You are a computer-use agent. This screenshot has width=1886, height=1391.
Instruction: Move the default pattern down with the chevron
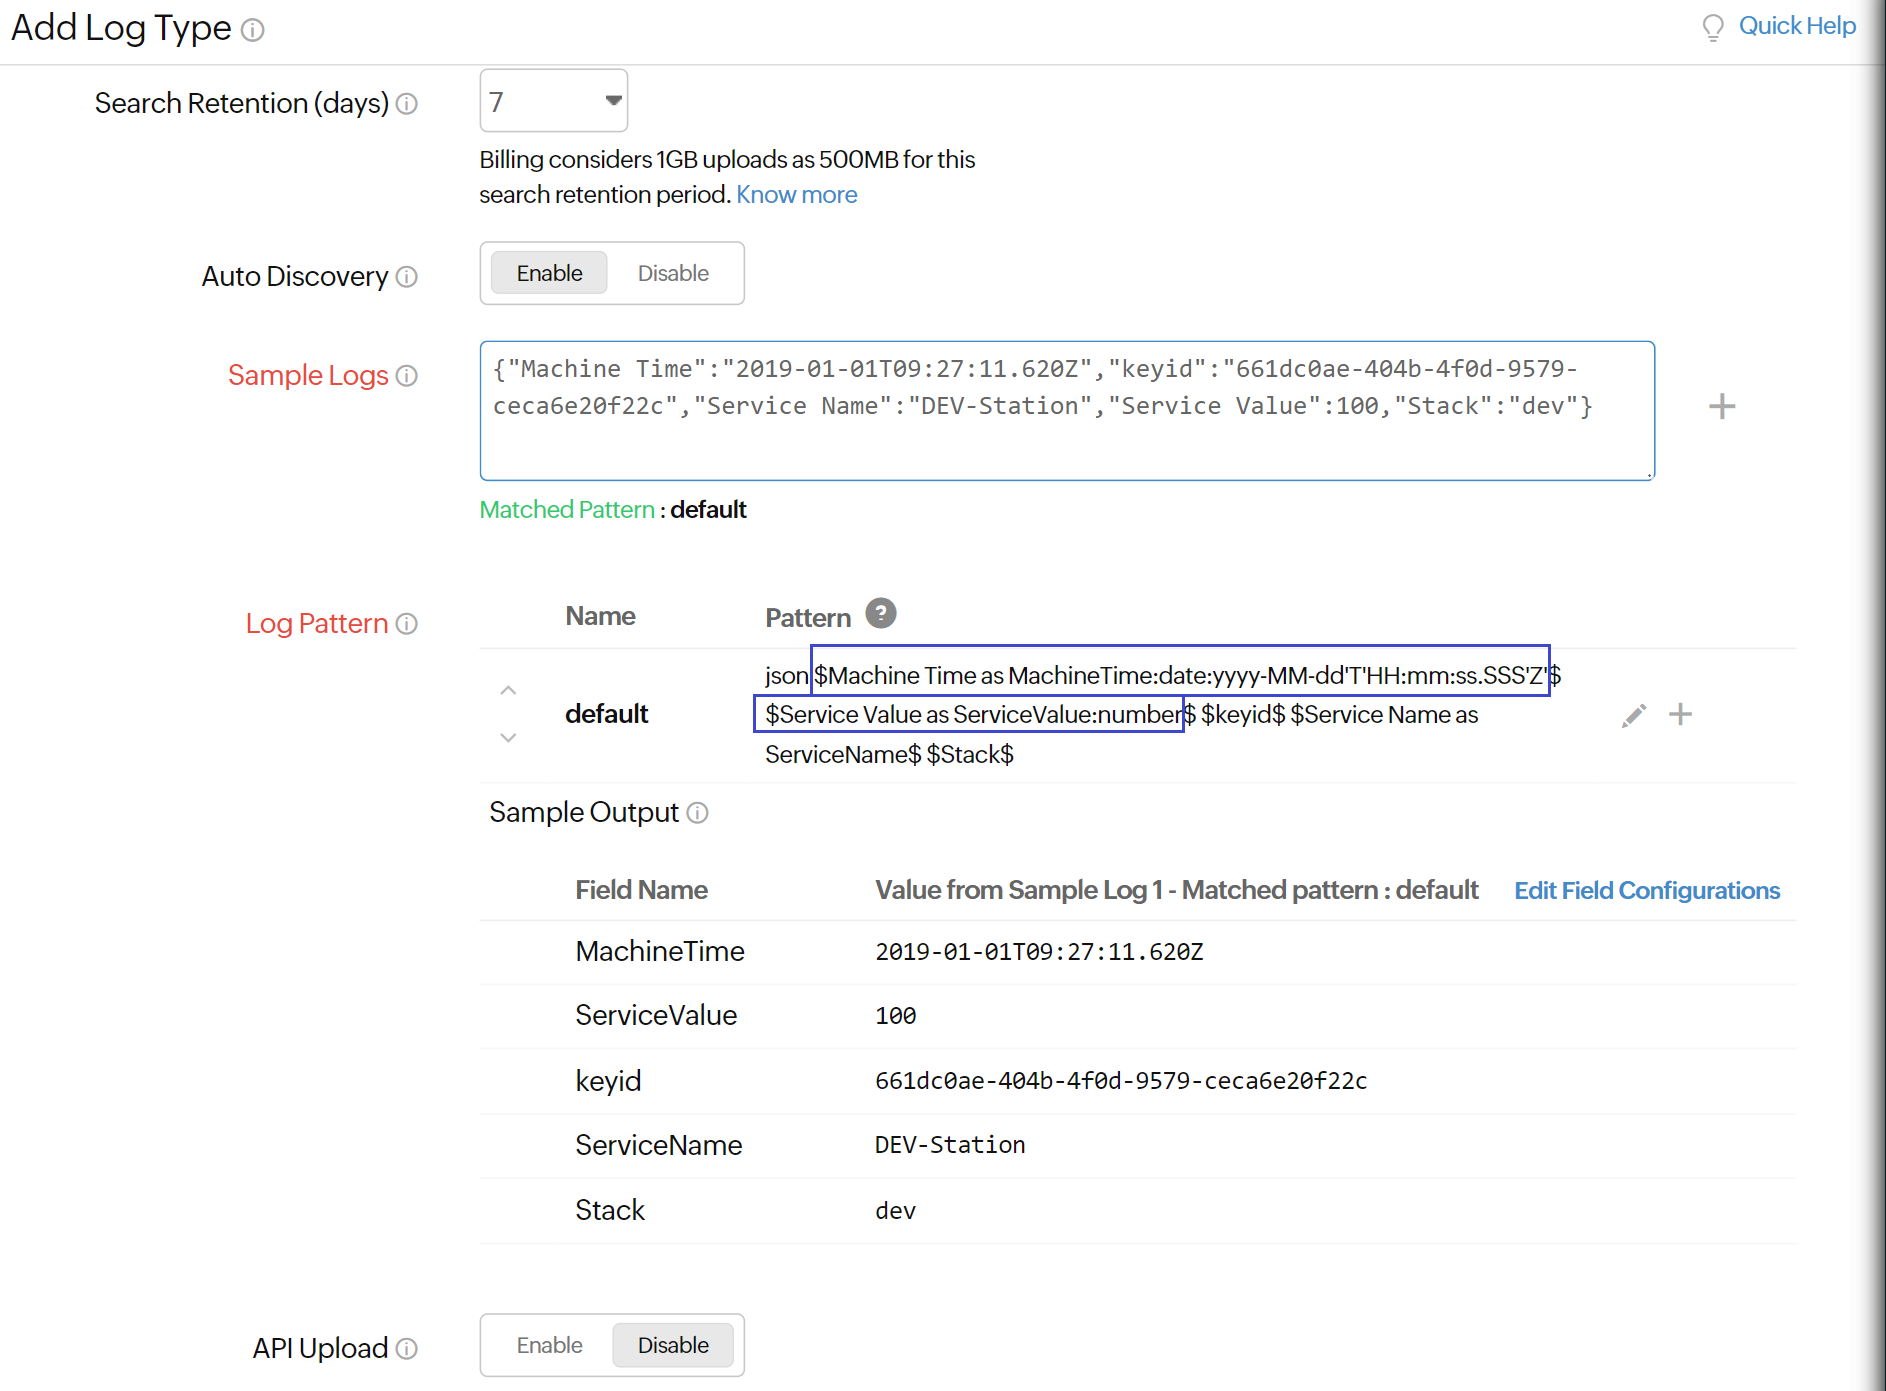click(508, 737)
